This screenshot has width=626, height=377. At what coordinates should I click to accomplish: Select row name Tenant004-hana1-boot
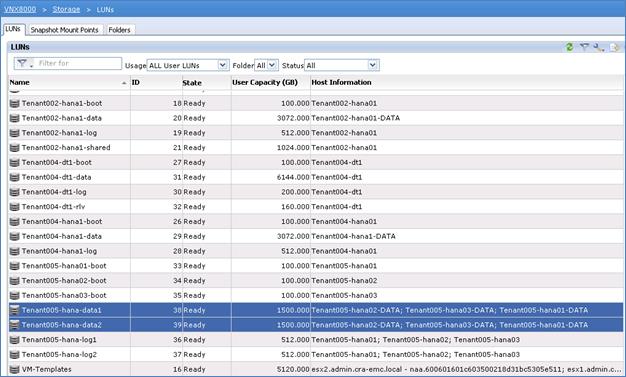pyautogui.click(x=62, y=222)
